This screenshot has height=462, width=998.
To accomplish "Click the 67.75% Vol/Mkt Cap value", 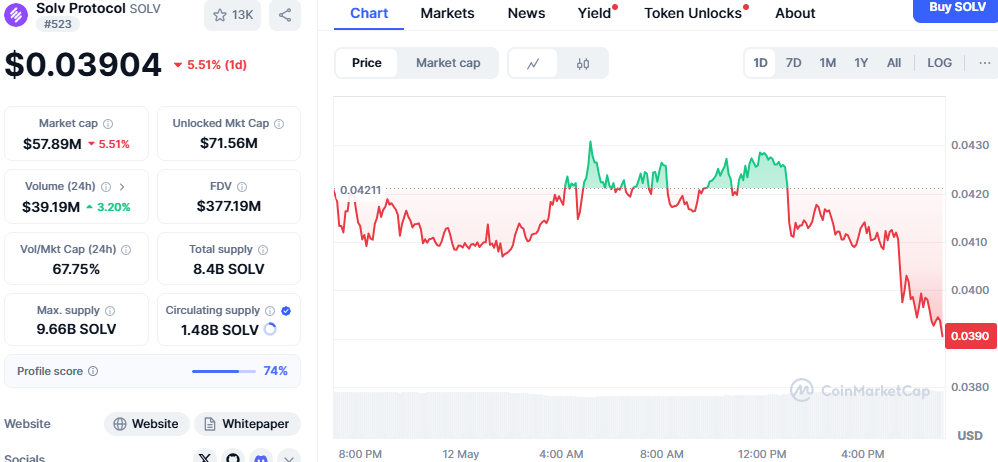I will coord(76,269).
